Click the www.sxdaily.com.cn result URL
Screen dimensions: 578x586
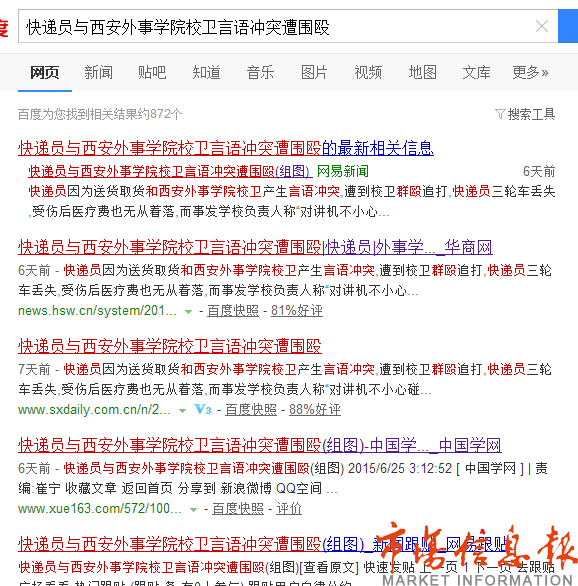tap(94, 410)
